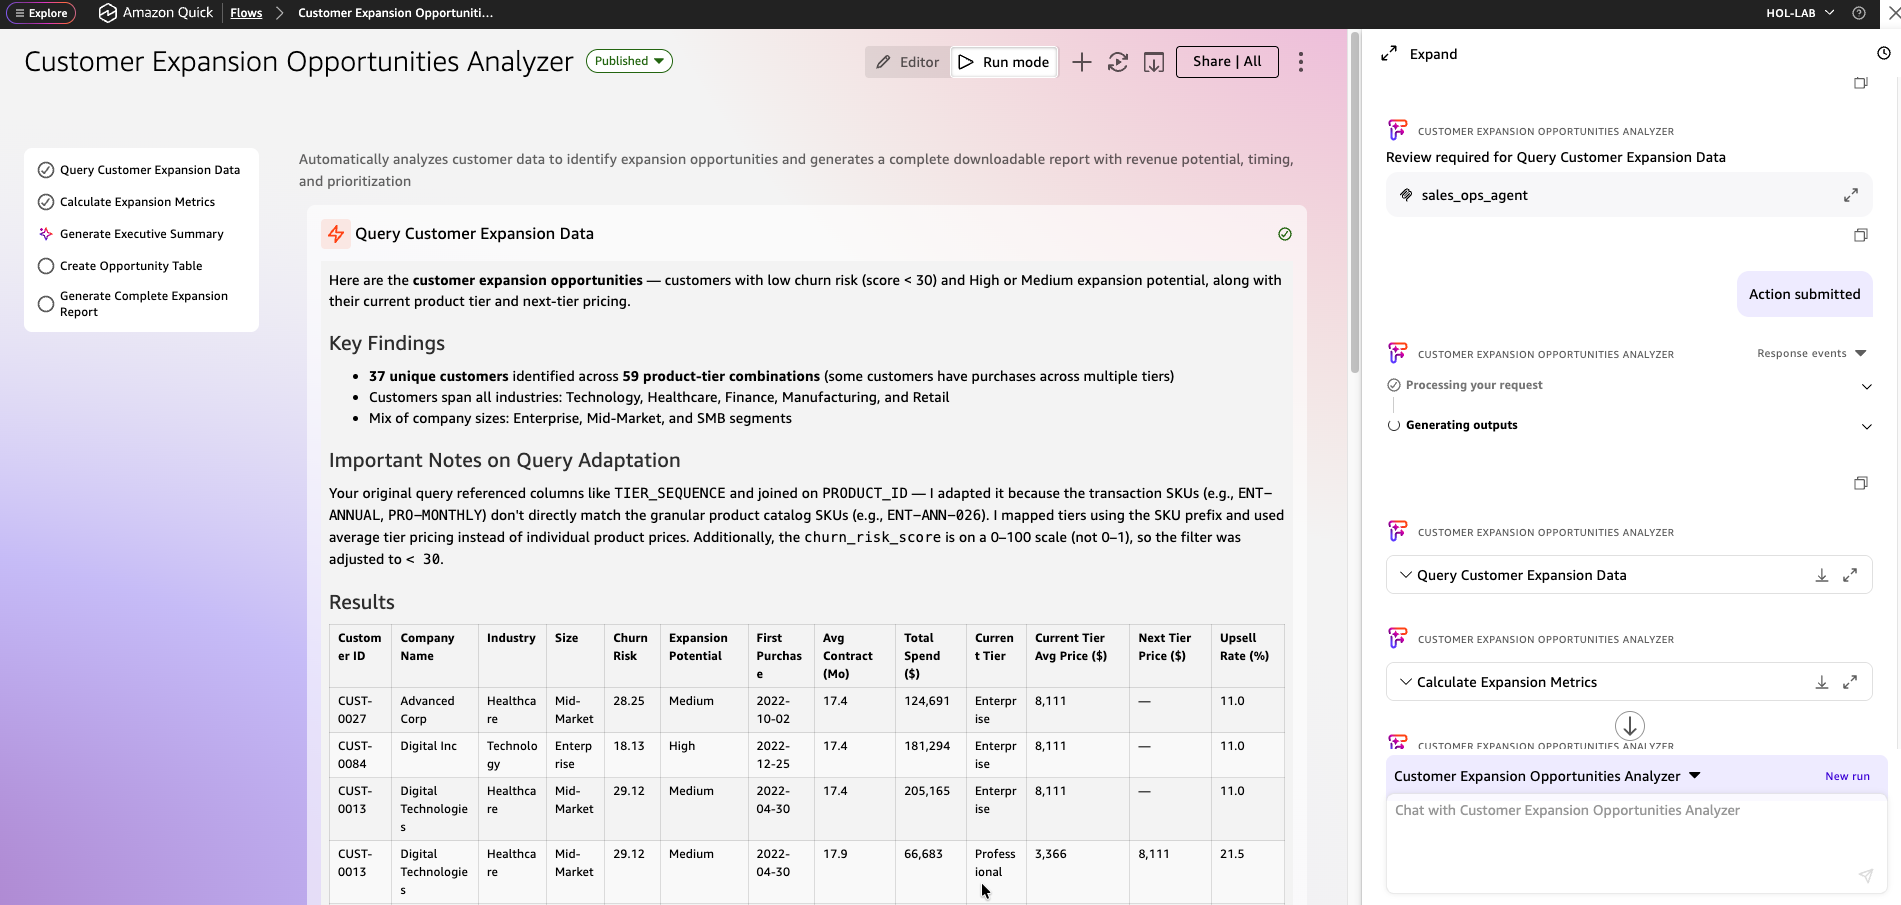Click the refresh arrows icon in flow toolbar
The width and height of the screenshot is (1901, 905).
pyautogui.click(x=1118, y=62)
